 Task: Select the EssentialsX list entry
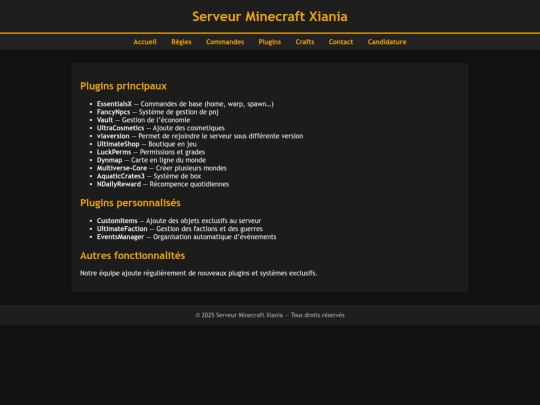click(185, 104)
